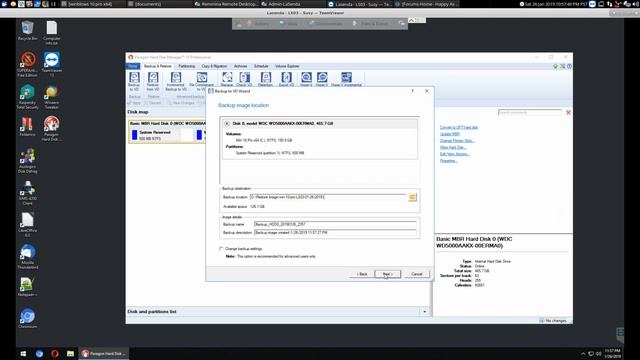Tick the Change backup settings checkbox
The height and width of the screenshot is (360, 640).
tap(221, 249)
